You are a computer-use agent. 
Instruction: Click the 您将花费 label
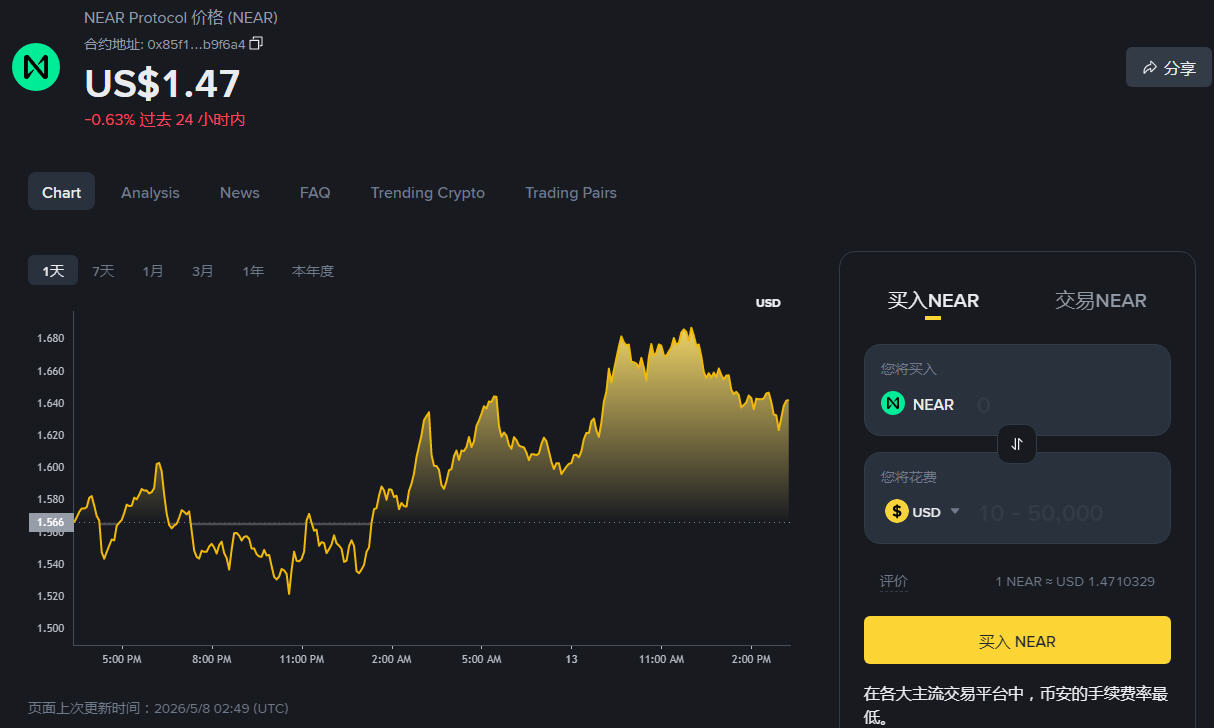pyautogui.click(x=909, y=478)
